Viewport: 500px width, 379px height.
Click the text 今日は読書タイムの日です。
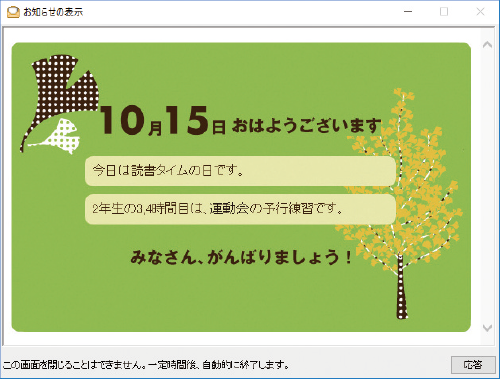click(x=168, y=171)
